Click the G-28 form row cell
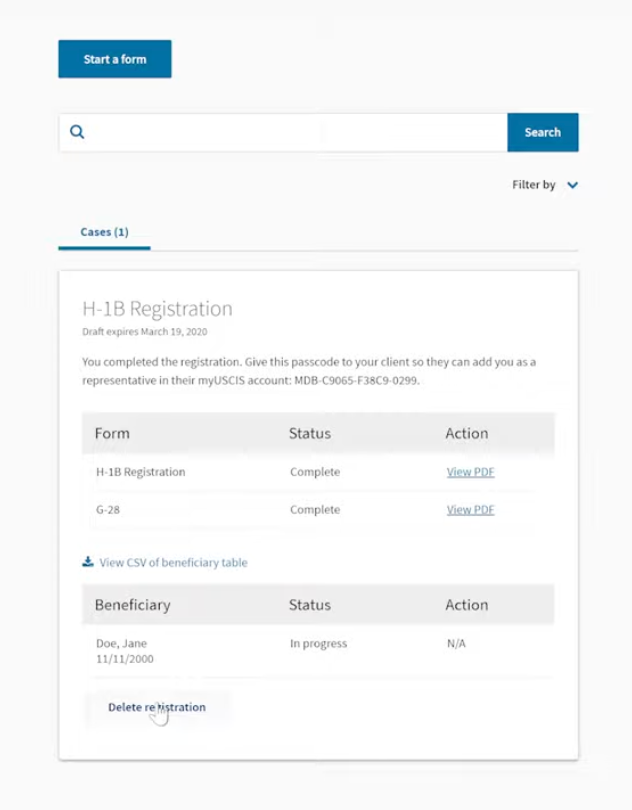 (108, 509)
